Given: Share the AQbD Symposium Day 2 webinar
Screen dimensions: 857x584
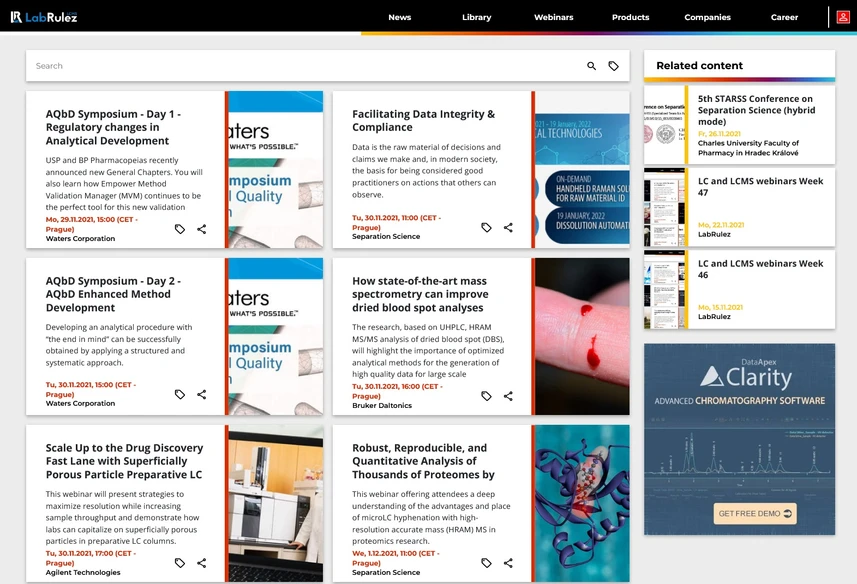Looking at the screenshot, I should [x=202, y=394].
